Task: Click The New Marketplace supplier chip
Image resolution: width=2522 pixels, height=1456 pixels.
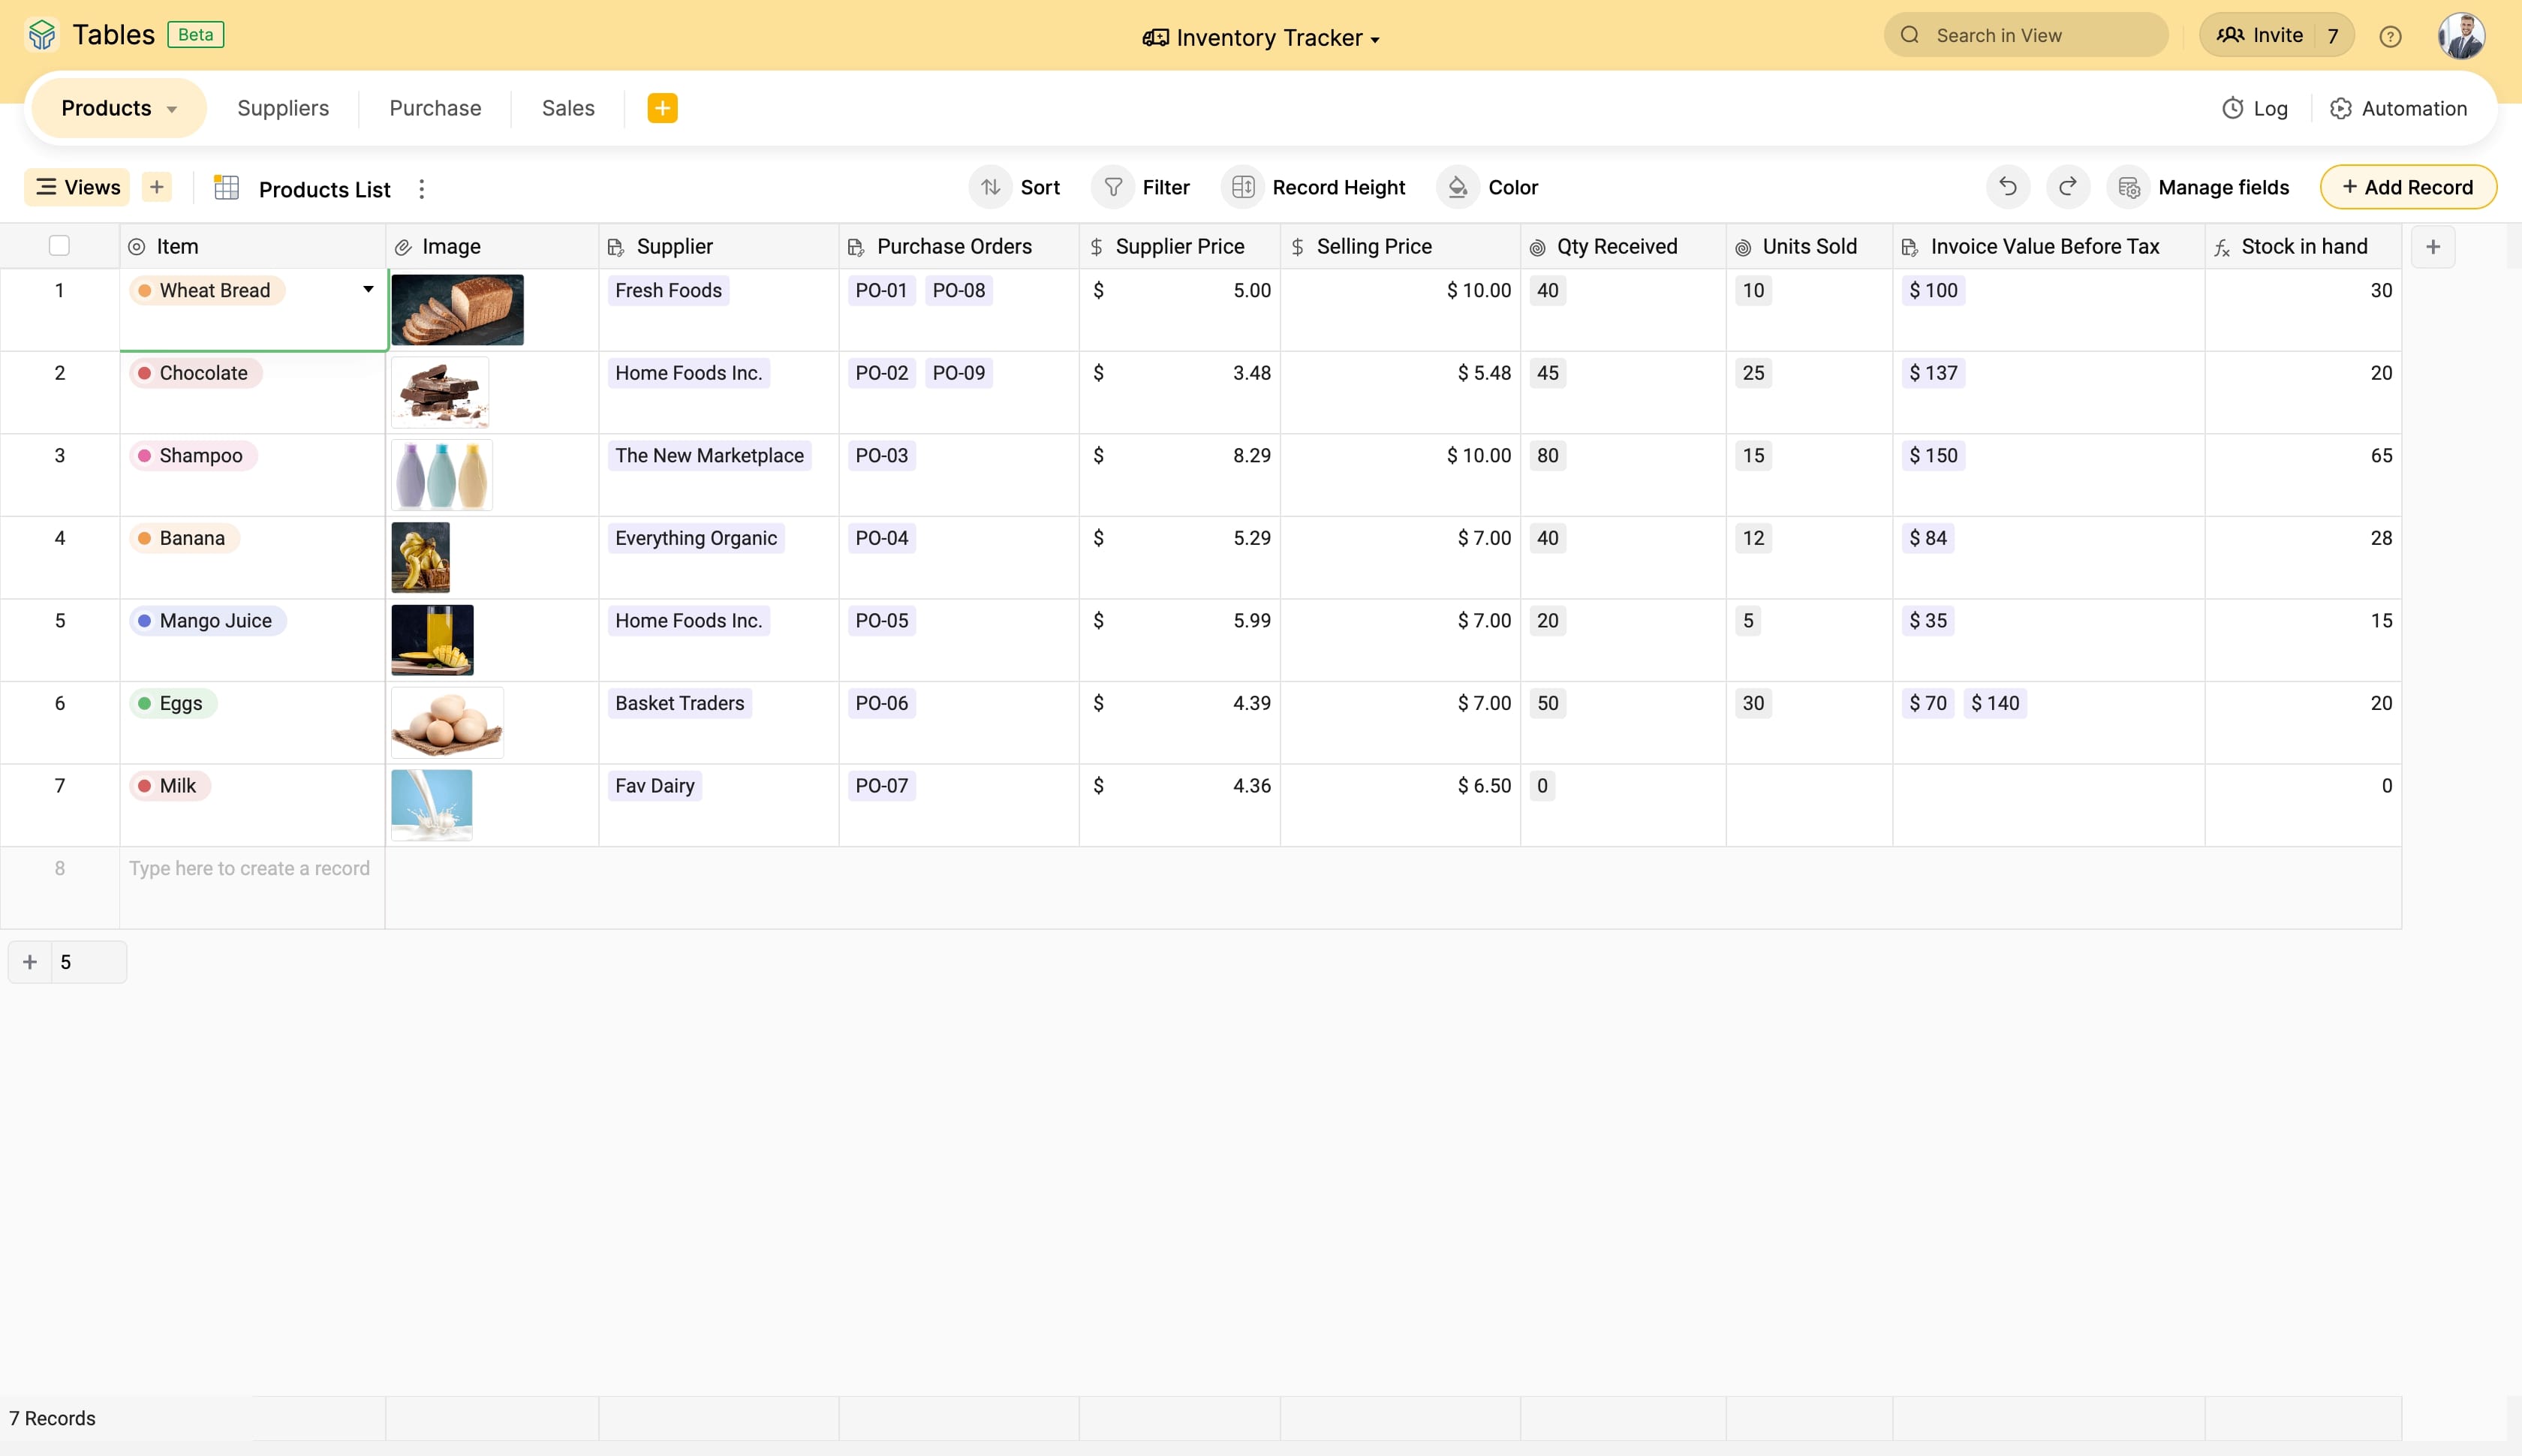Action: pos(709,455)
